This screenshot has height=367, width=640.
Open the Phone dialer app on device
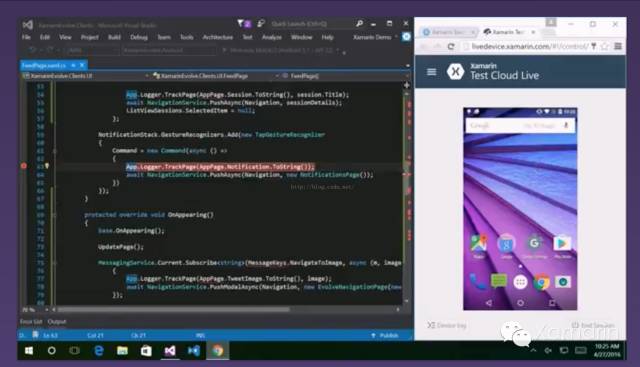[x=477, y=281]
